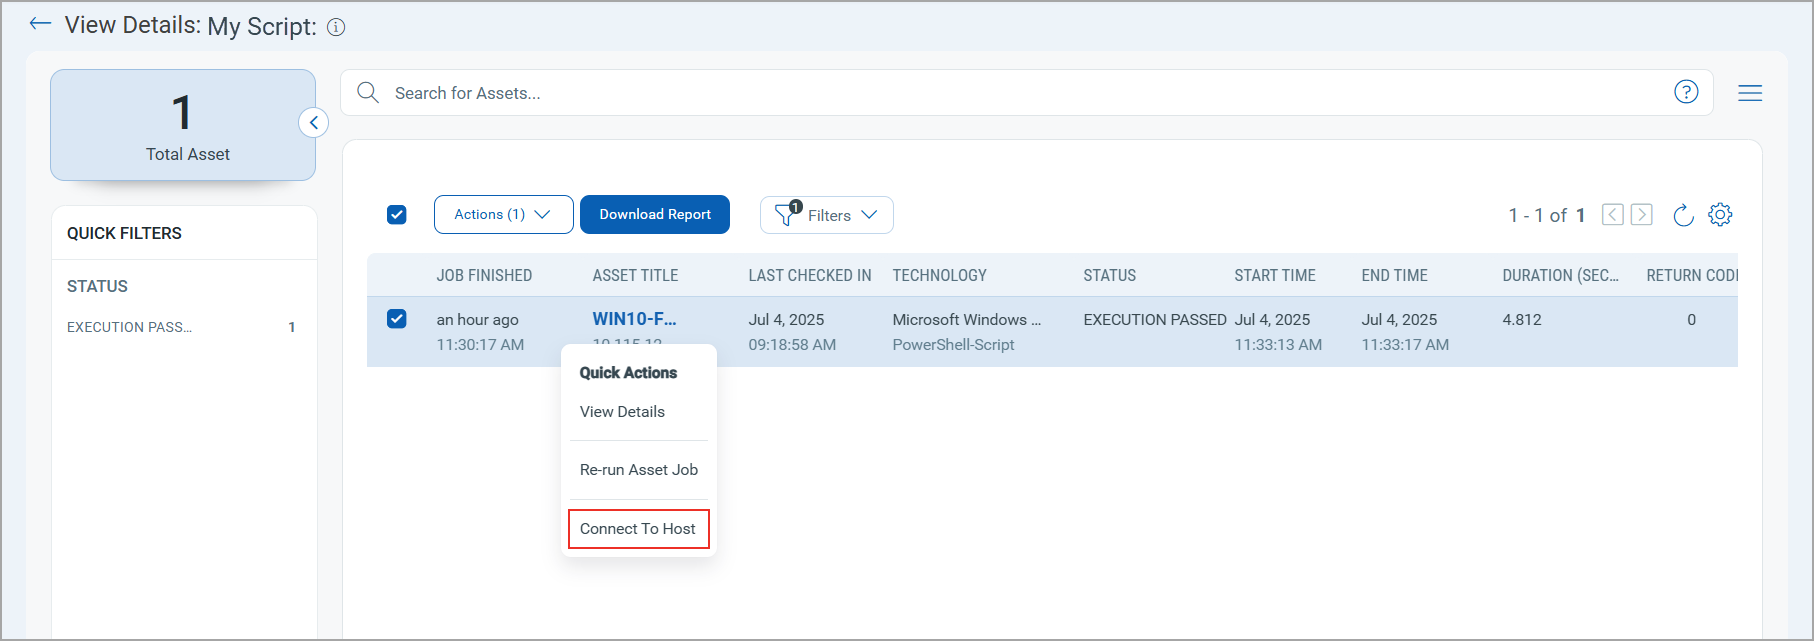This screenshot has width=1814, height=641.
Task: Click the info icon next to My Script
Action: [x=336, y=27]
